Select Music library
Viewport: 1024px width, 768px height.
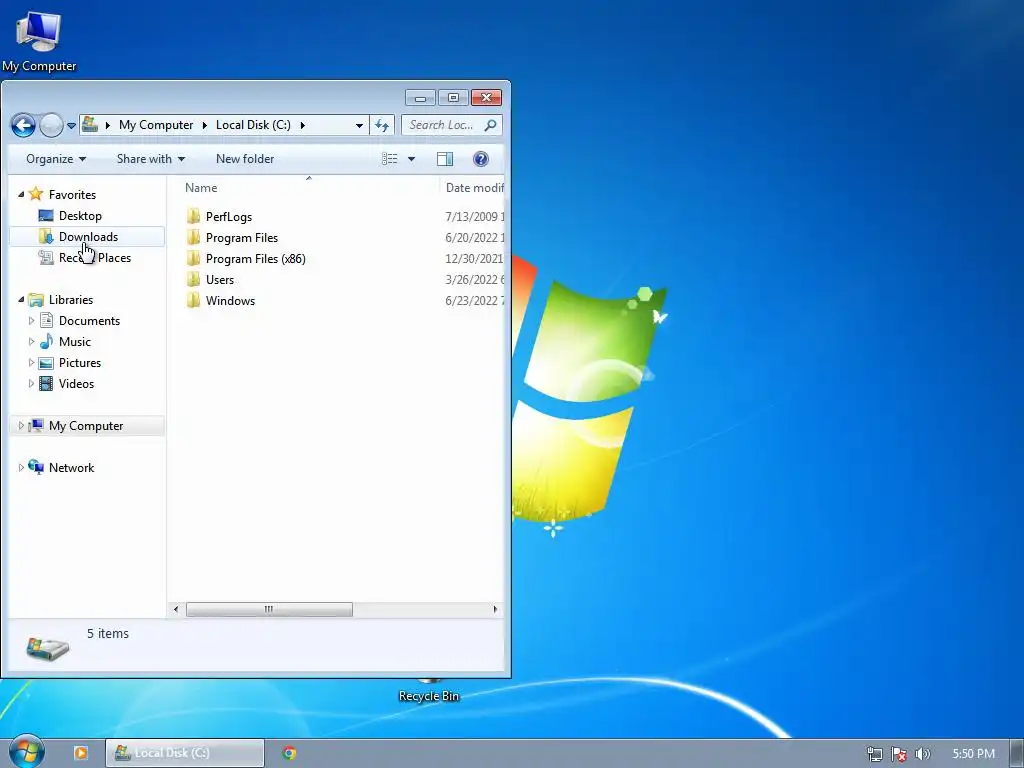pos(65,342)
